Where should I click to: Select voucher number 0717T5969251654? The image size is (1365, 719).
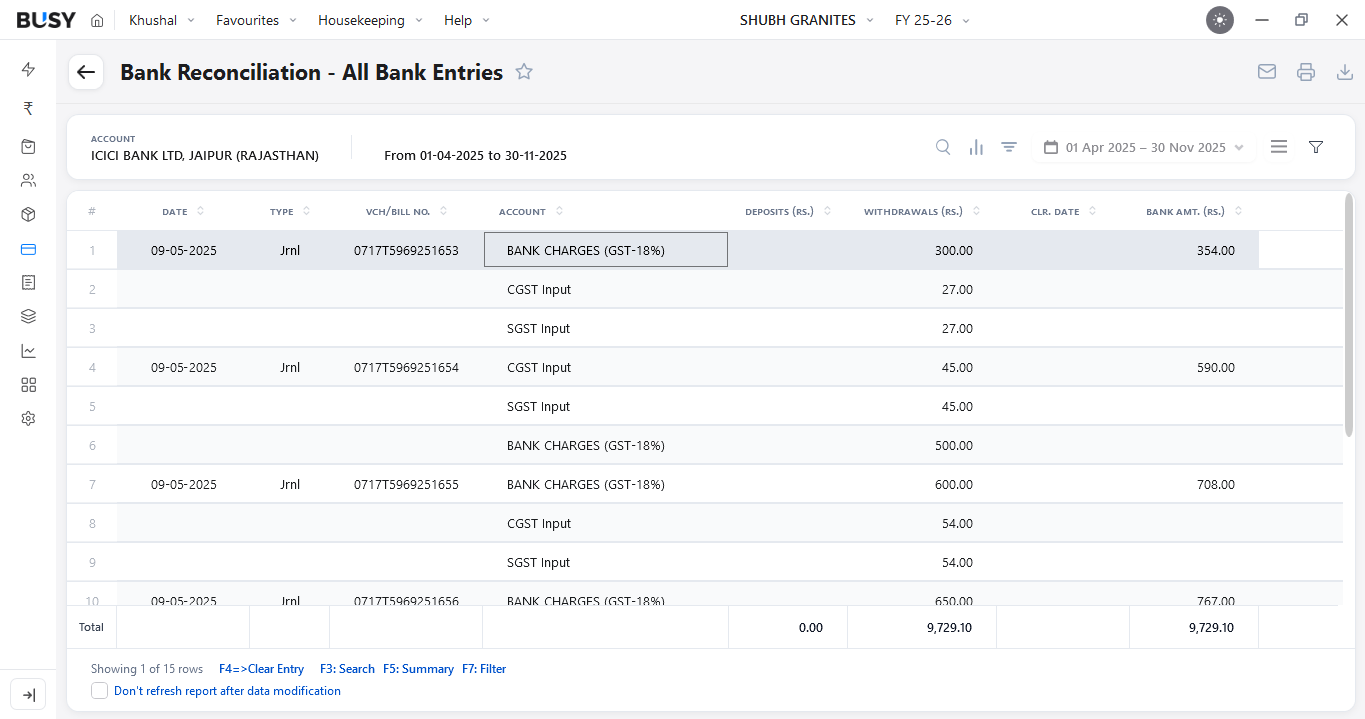[x=406, y=368]
